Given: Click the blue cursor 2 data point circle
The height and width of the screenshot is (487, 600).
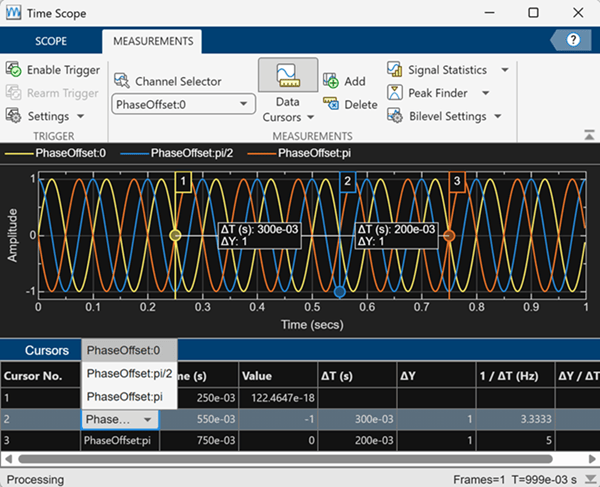Looking at the screenshot, I should click(x=339, y=292).
